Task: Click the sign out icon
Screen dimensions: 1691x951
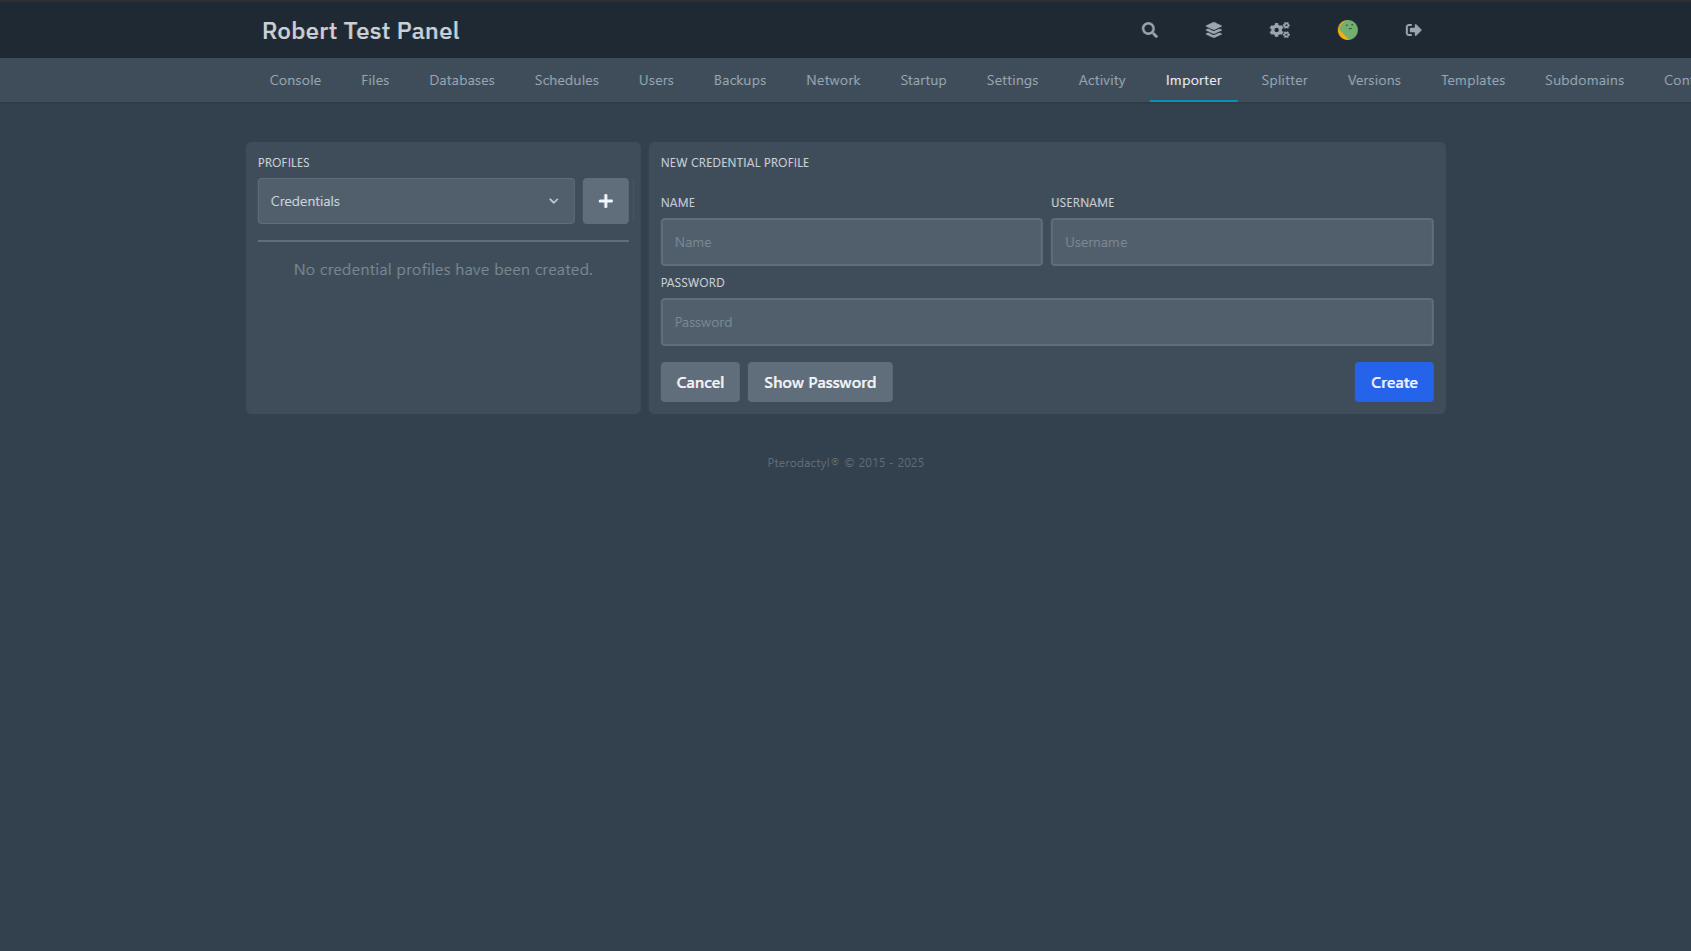Action: click(1413, 30)
